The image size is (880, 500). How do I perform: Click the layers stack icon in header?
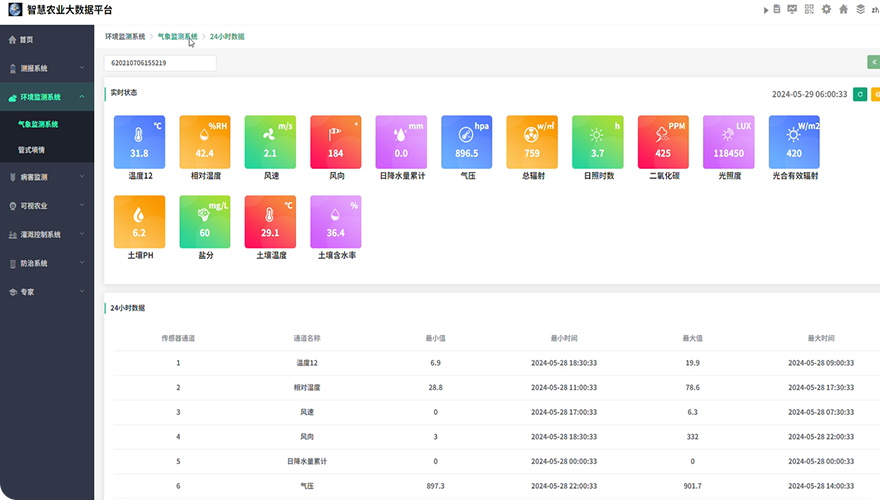point(860,9)
